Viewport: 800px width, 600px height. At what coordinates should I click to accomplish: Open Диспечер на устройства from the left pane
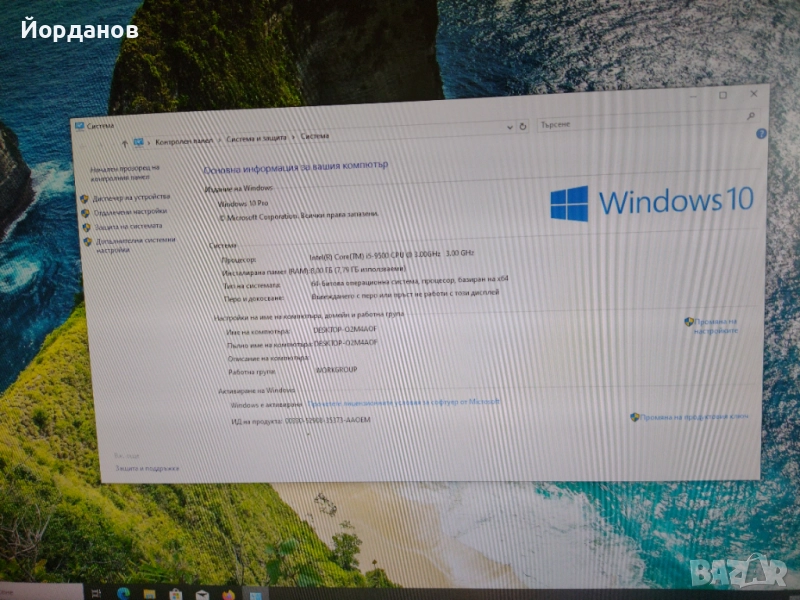point(131,197)
